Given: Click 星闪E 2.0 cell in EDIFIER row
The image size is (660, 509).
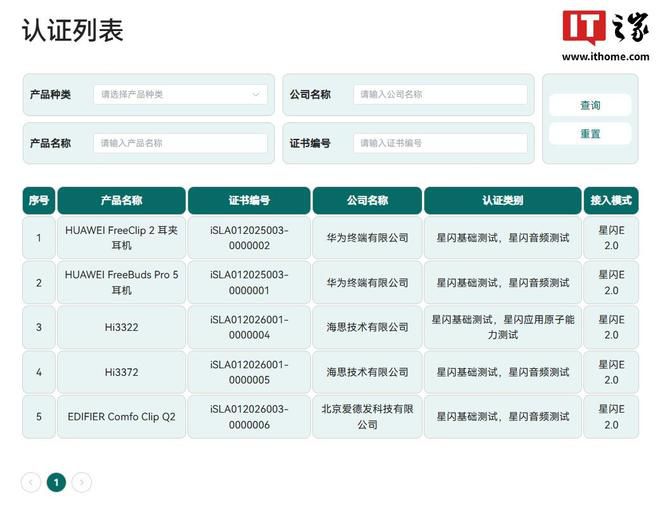Looking at the screenshot, I should 611,417.
